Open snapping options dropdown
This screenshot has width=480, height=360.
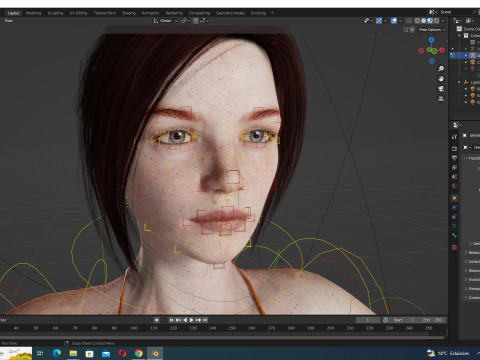[204, 21]
